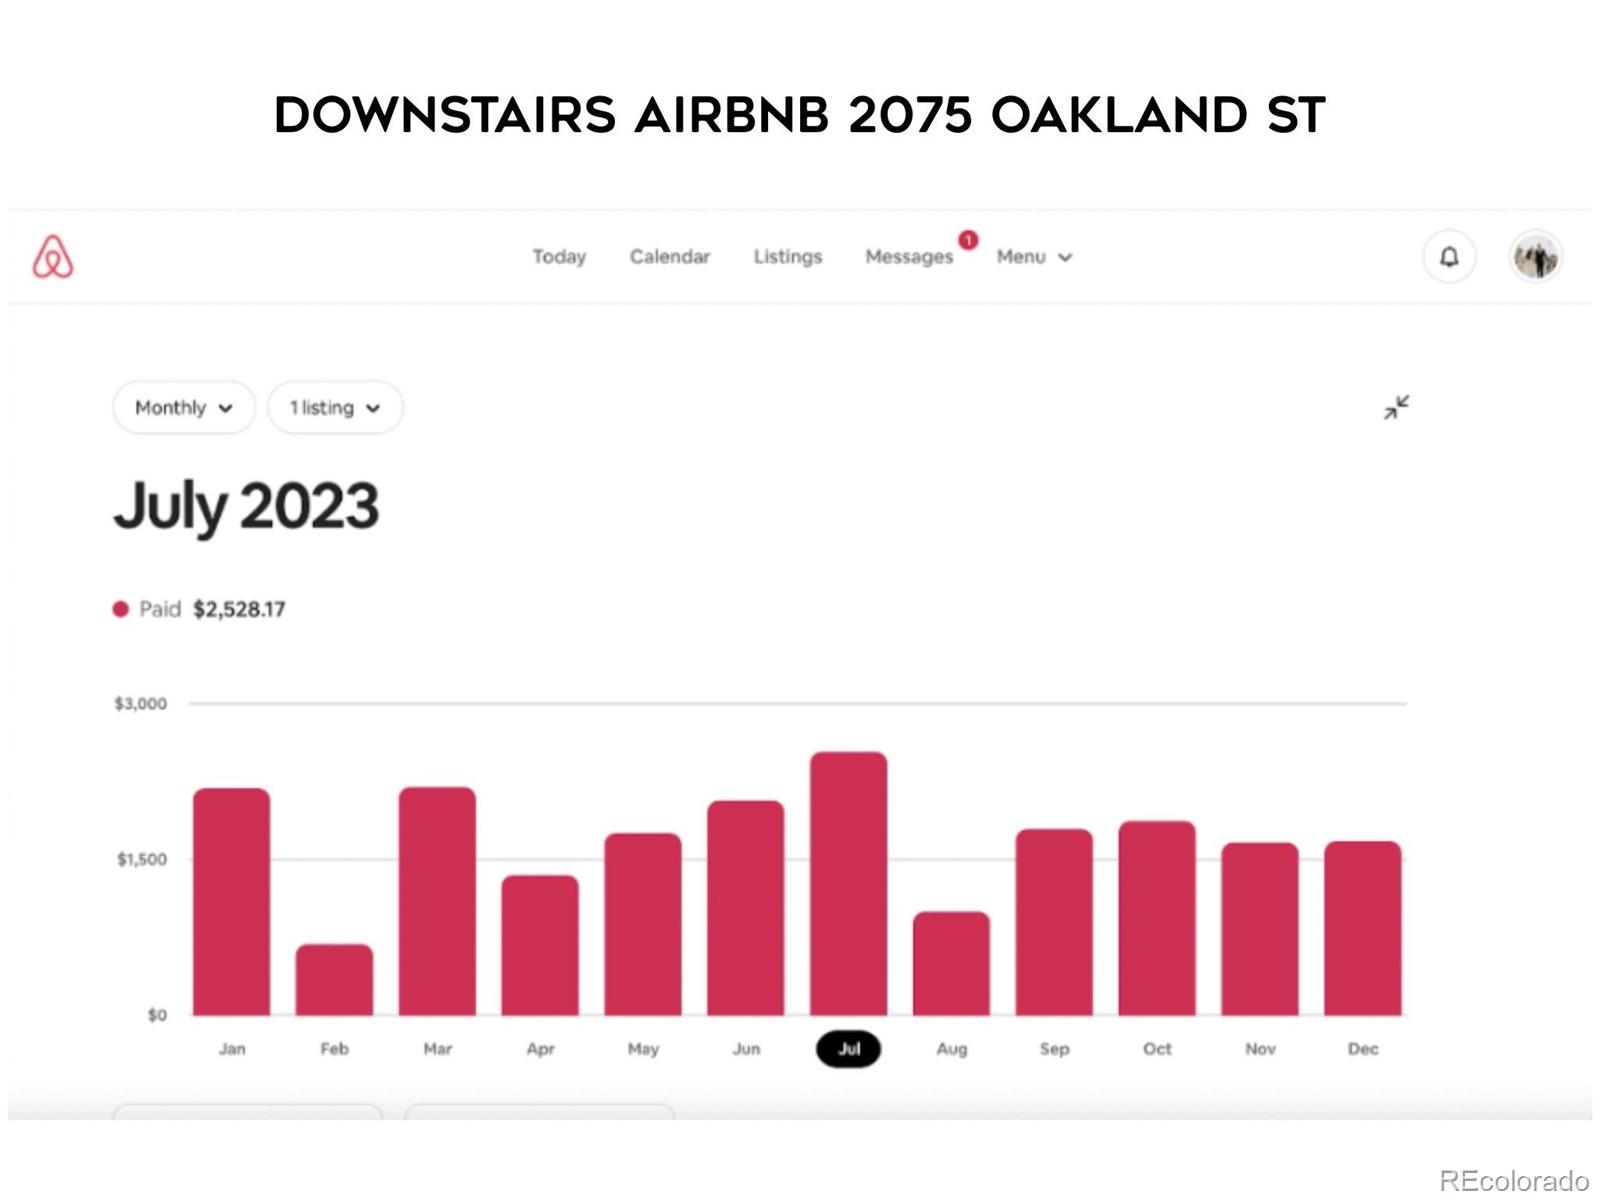Screen dimensions: 1600x1200
Task: Click the Dec month label
Action: [x=1363, y=1049]
